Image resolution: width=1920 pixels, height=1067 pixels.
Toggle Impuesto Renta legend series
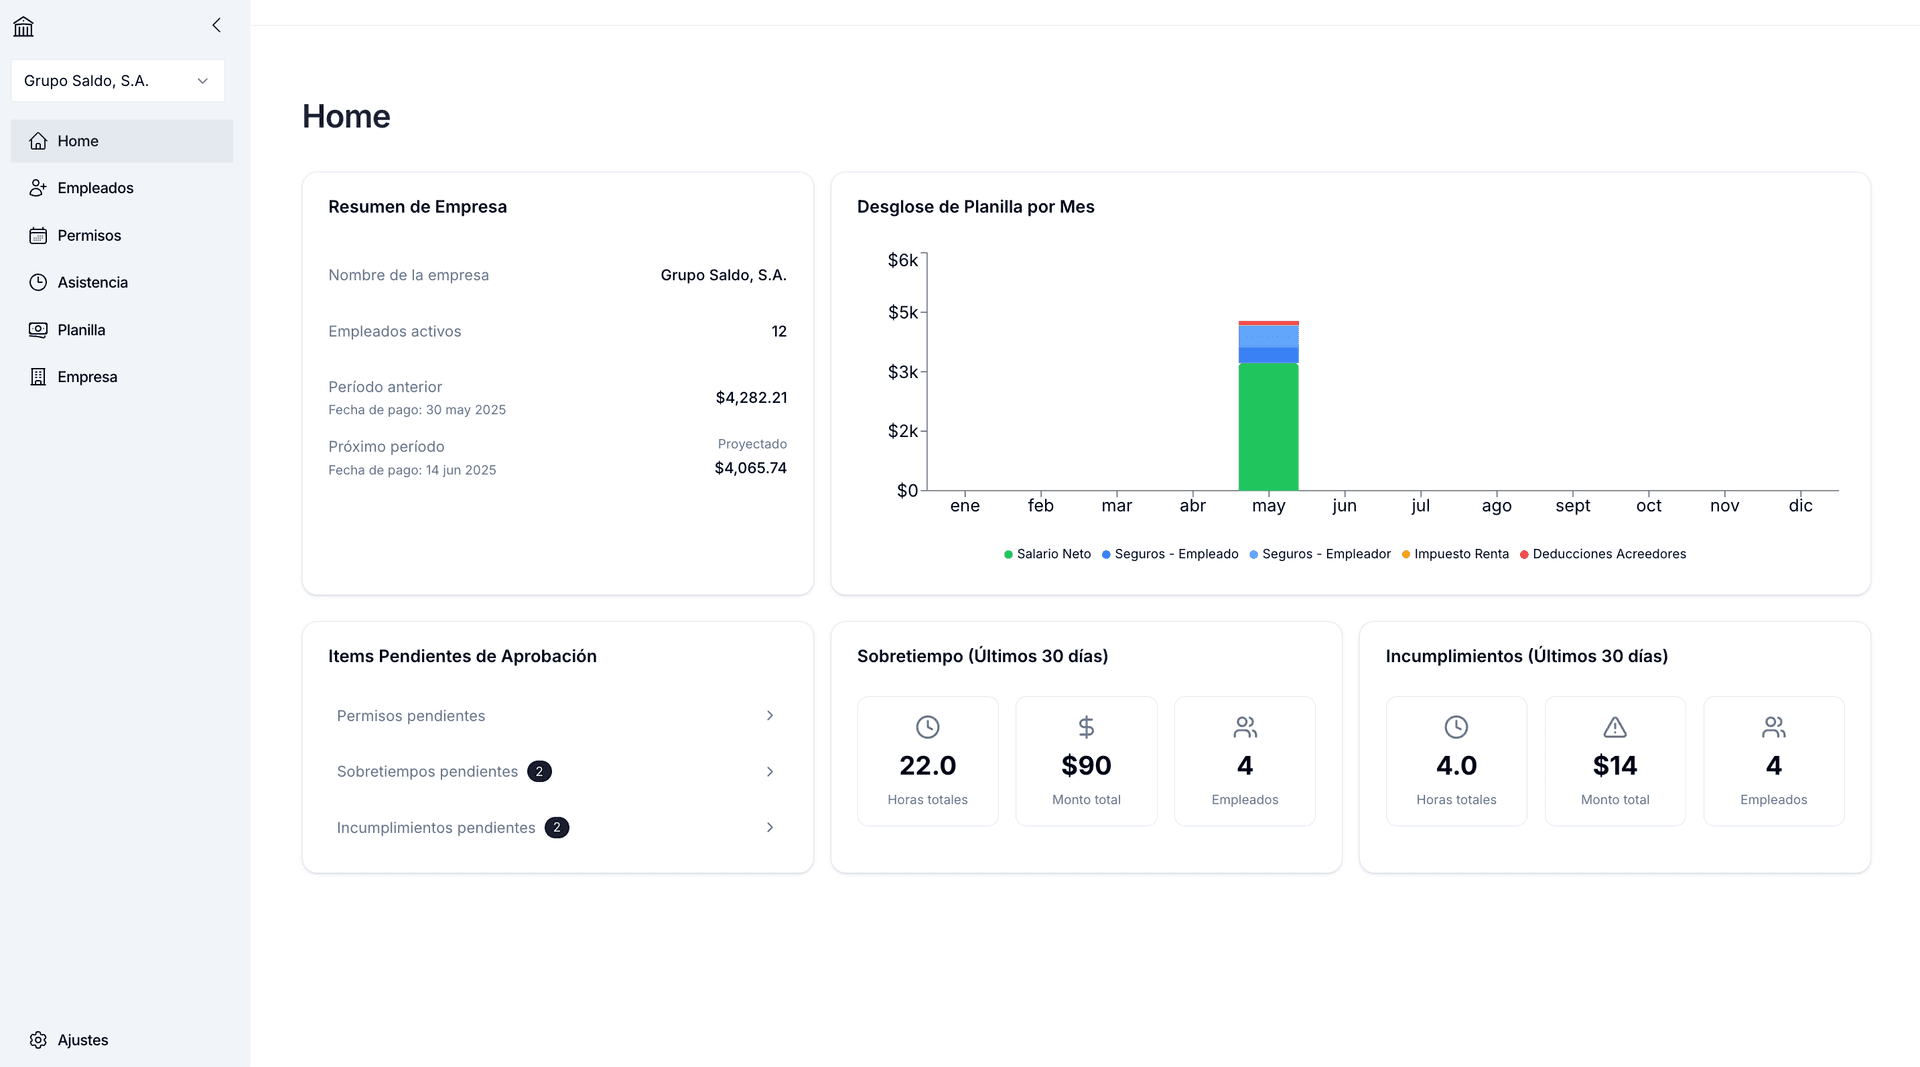click(x=1455, y=554)
